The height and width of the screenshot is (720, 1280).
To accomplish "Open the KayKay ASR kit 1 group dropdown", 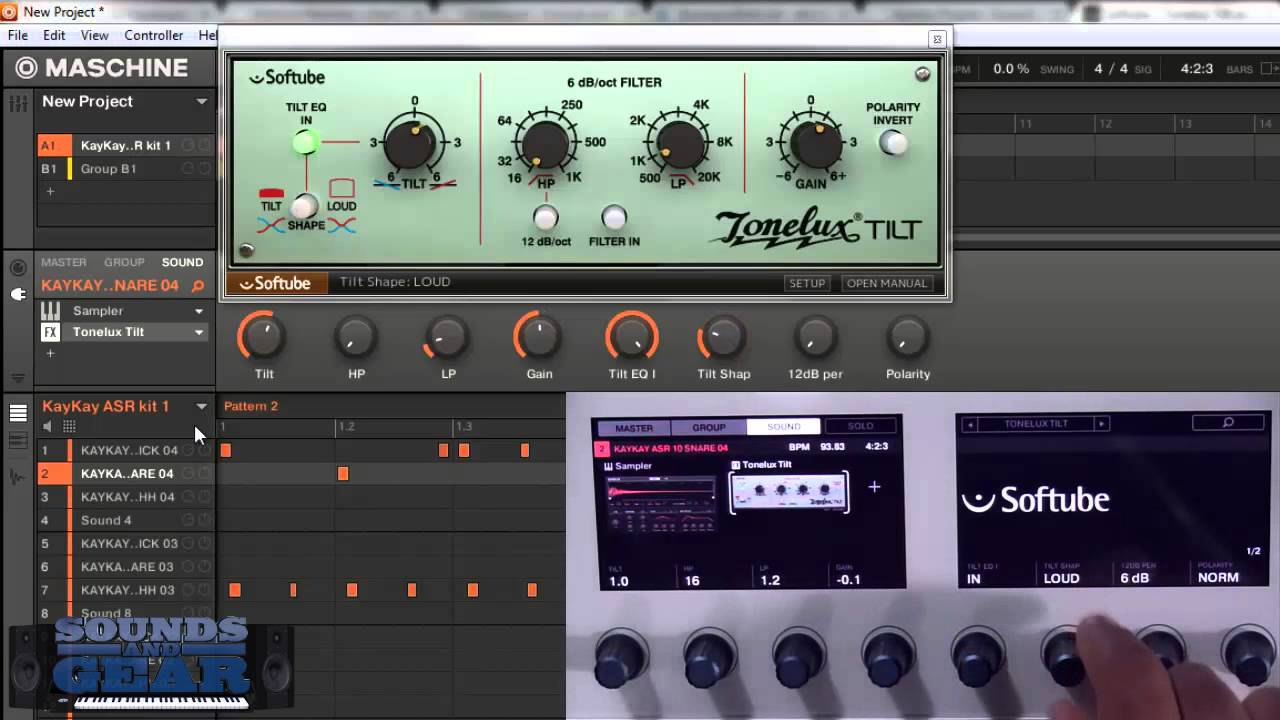I will point(201,407).
